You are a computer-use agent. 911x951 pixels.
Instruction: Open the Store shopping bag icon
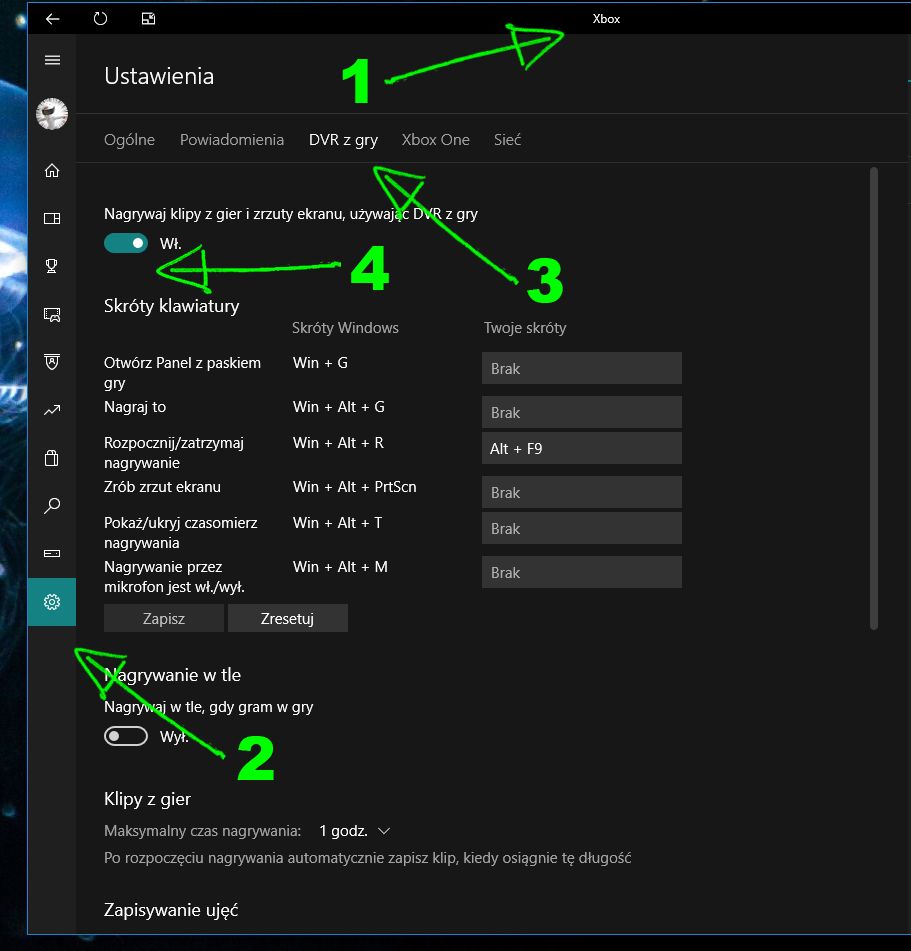point(52,458)
